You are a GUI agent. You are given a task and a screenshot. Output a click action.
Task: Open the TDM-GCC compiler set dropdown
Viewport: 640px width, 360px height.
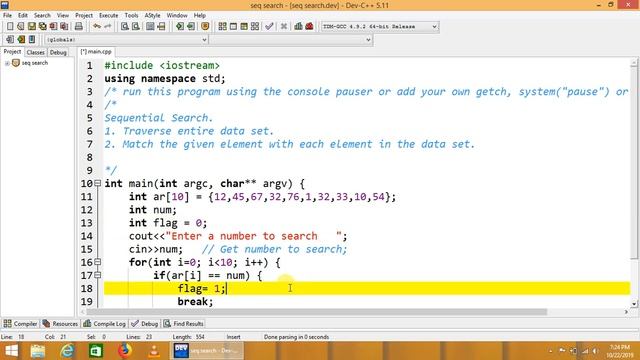click(x=380, y=27)
